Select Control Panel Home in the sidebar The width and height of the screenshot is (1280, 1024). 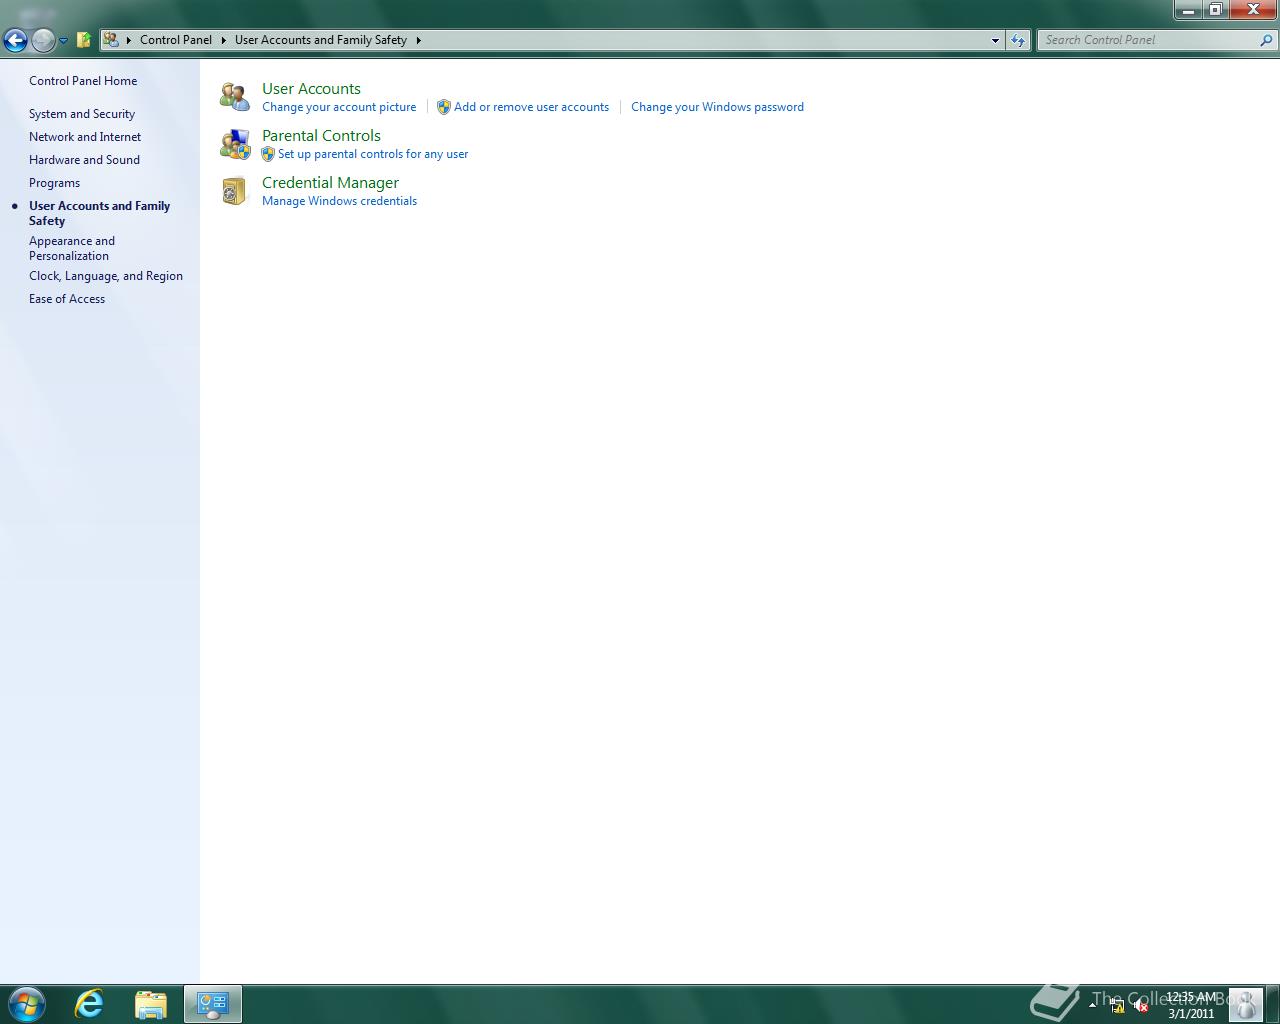coord(82,81)
